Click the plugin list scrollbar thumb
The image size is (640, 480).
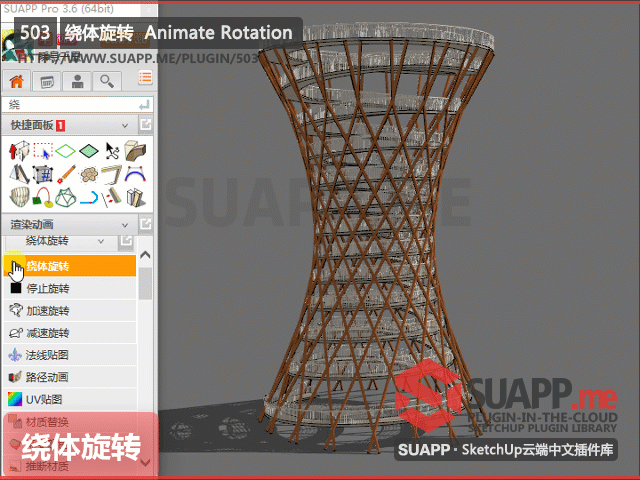pyautogui.click(x=145, y=284)
